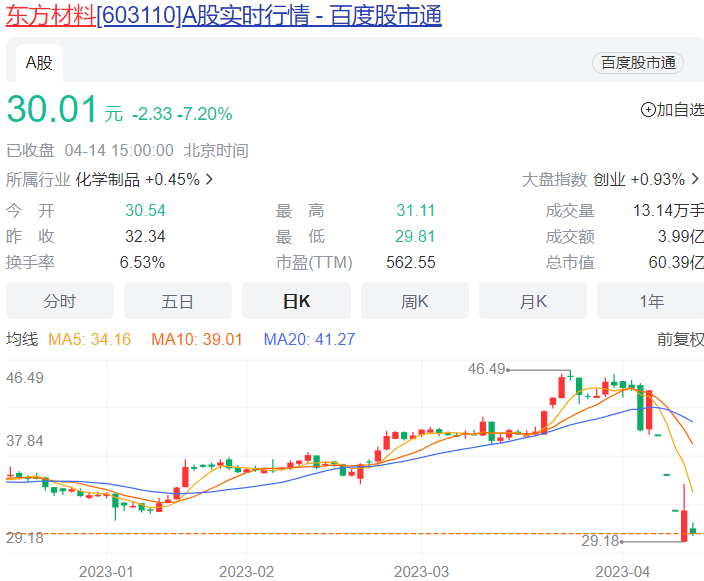Viewport: 704px width, 581px height.
Task: Click the 市盈(TTM) value 562.55
Action: [411, 262]
